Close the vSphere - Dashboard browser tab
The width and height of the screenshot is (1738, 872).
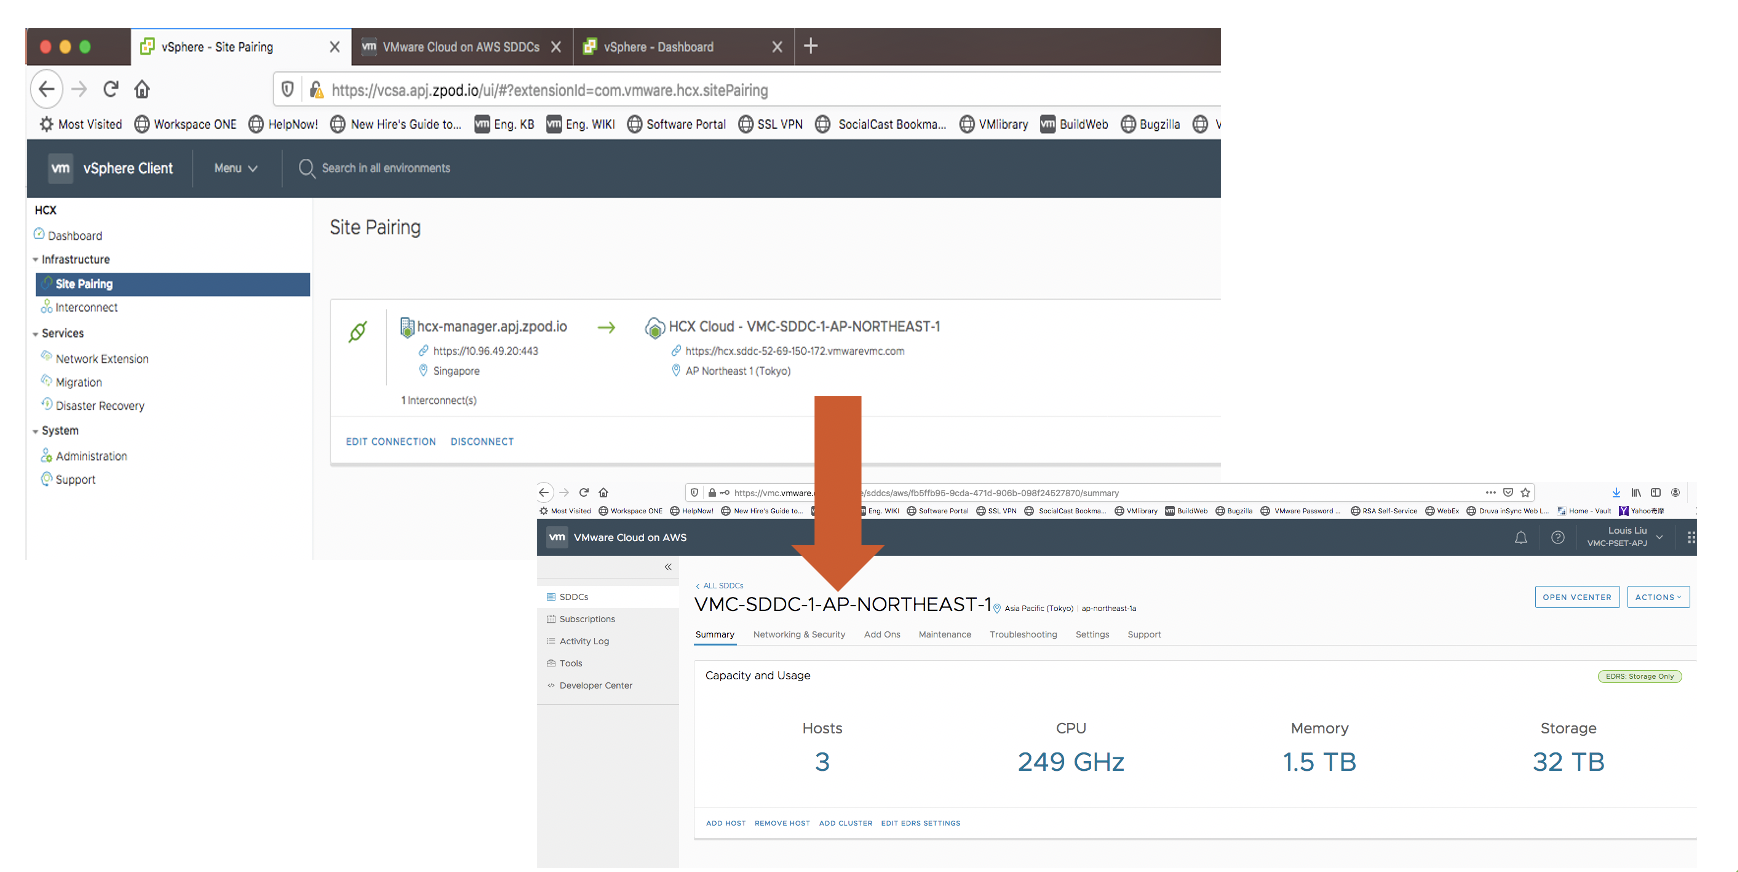click(777, 47)
